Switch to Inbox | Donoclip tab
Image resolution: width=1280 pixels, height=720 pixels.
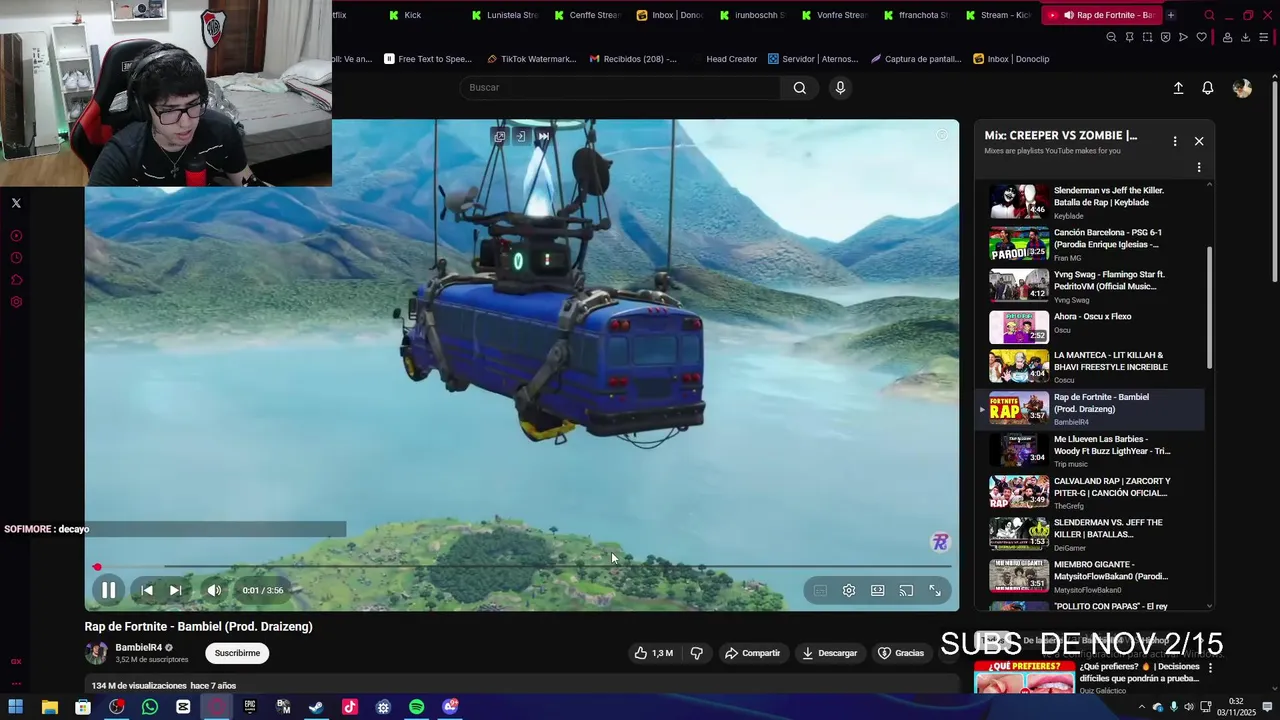click(669, 15)
